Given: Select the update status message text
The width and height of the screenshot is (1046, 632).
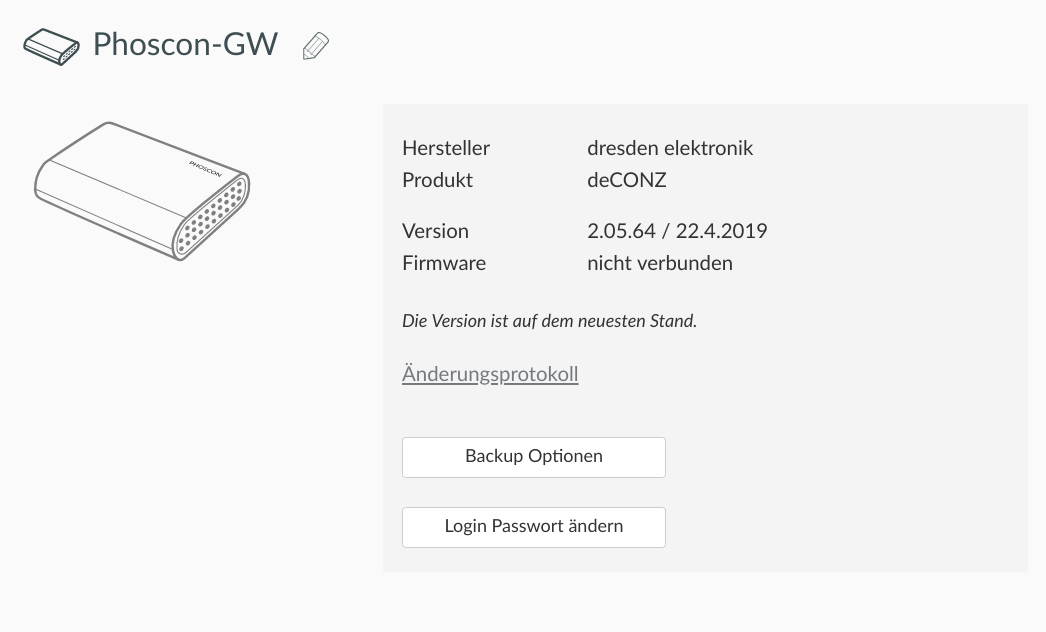Looking at the screenshot, I should 549,321.
